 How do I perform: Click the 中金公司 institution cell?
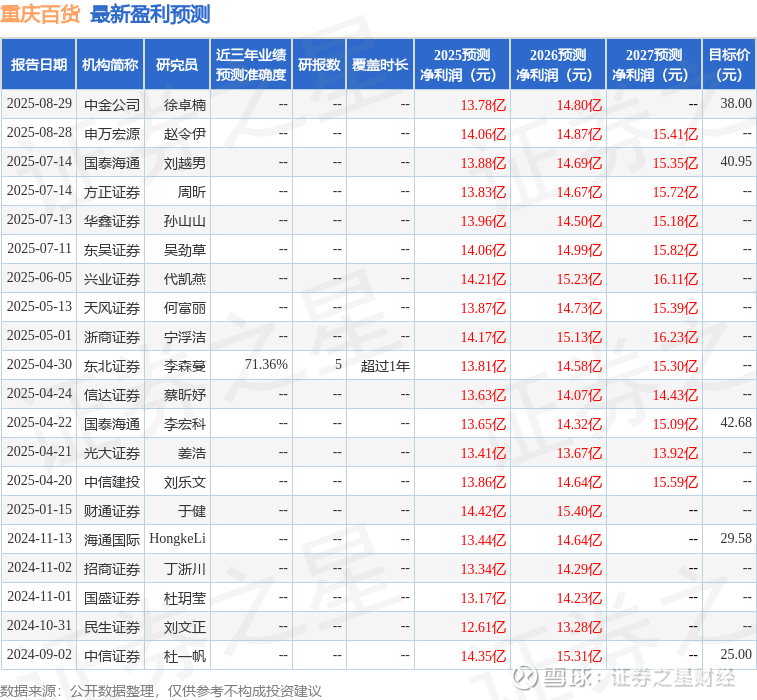click(112, 105)
